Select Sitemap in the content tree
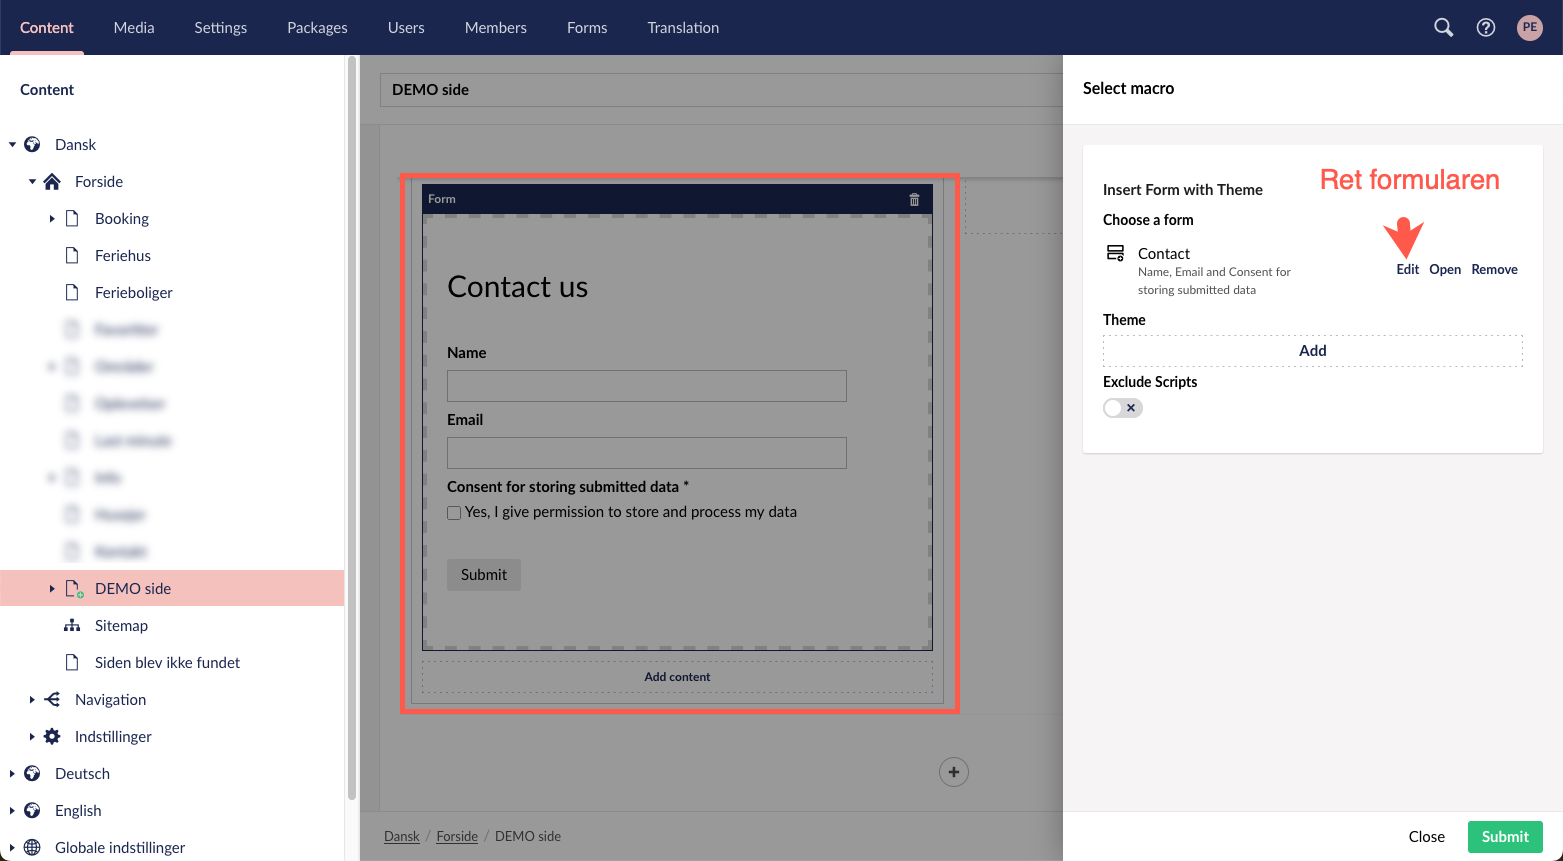 121,625
